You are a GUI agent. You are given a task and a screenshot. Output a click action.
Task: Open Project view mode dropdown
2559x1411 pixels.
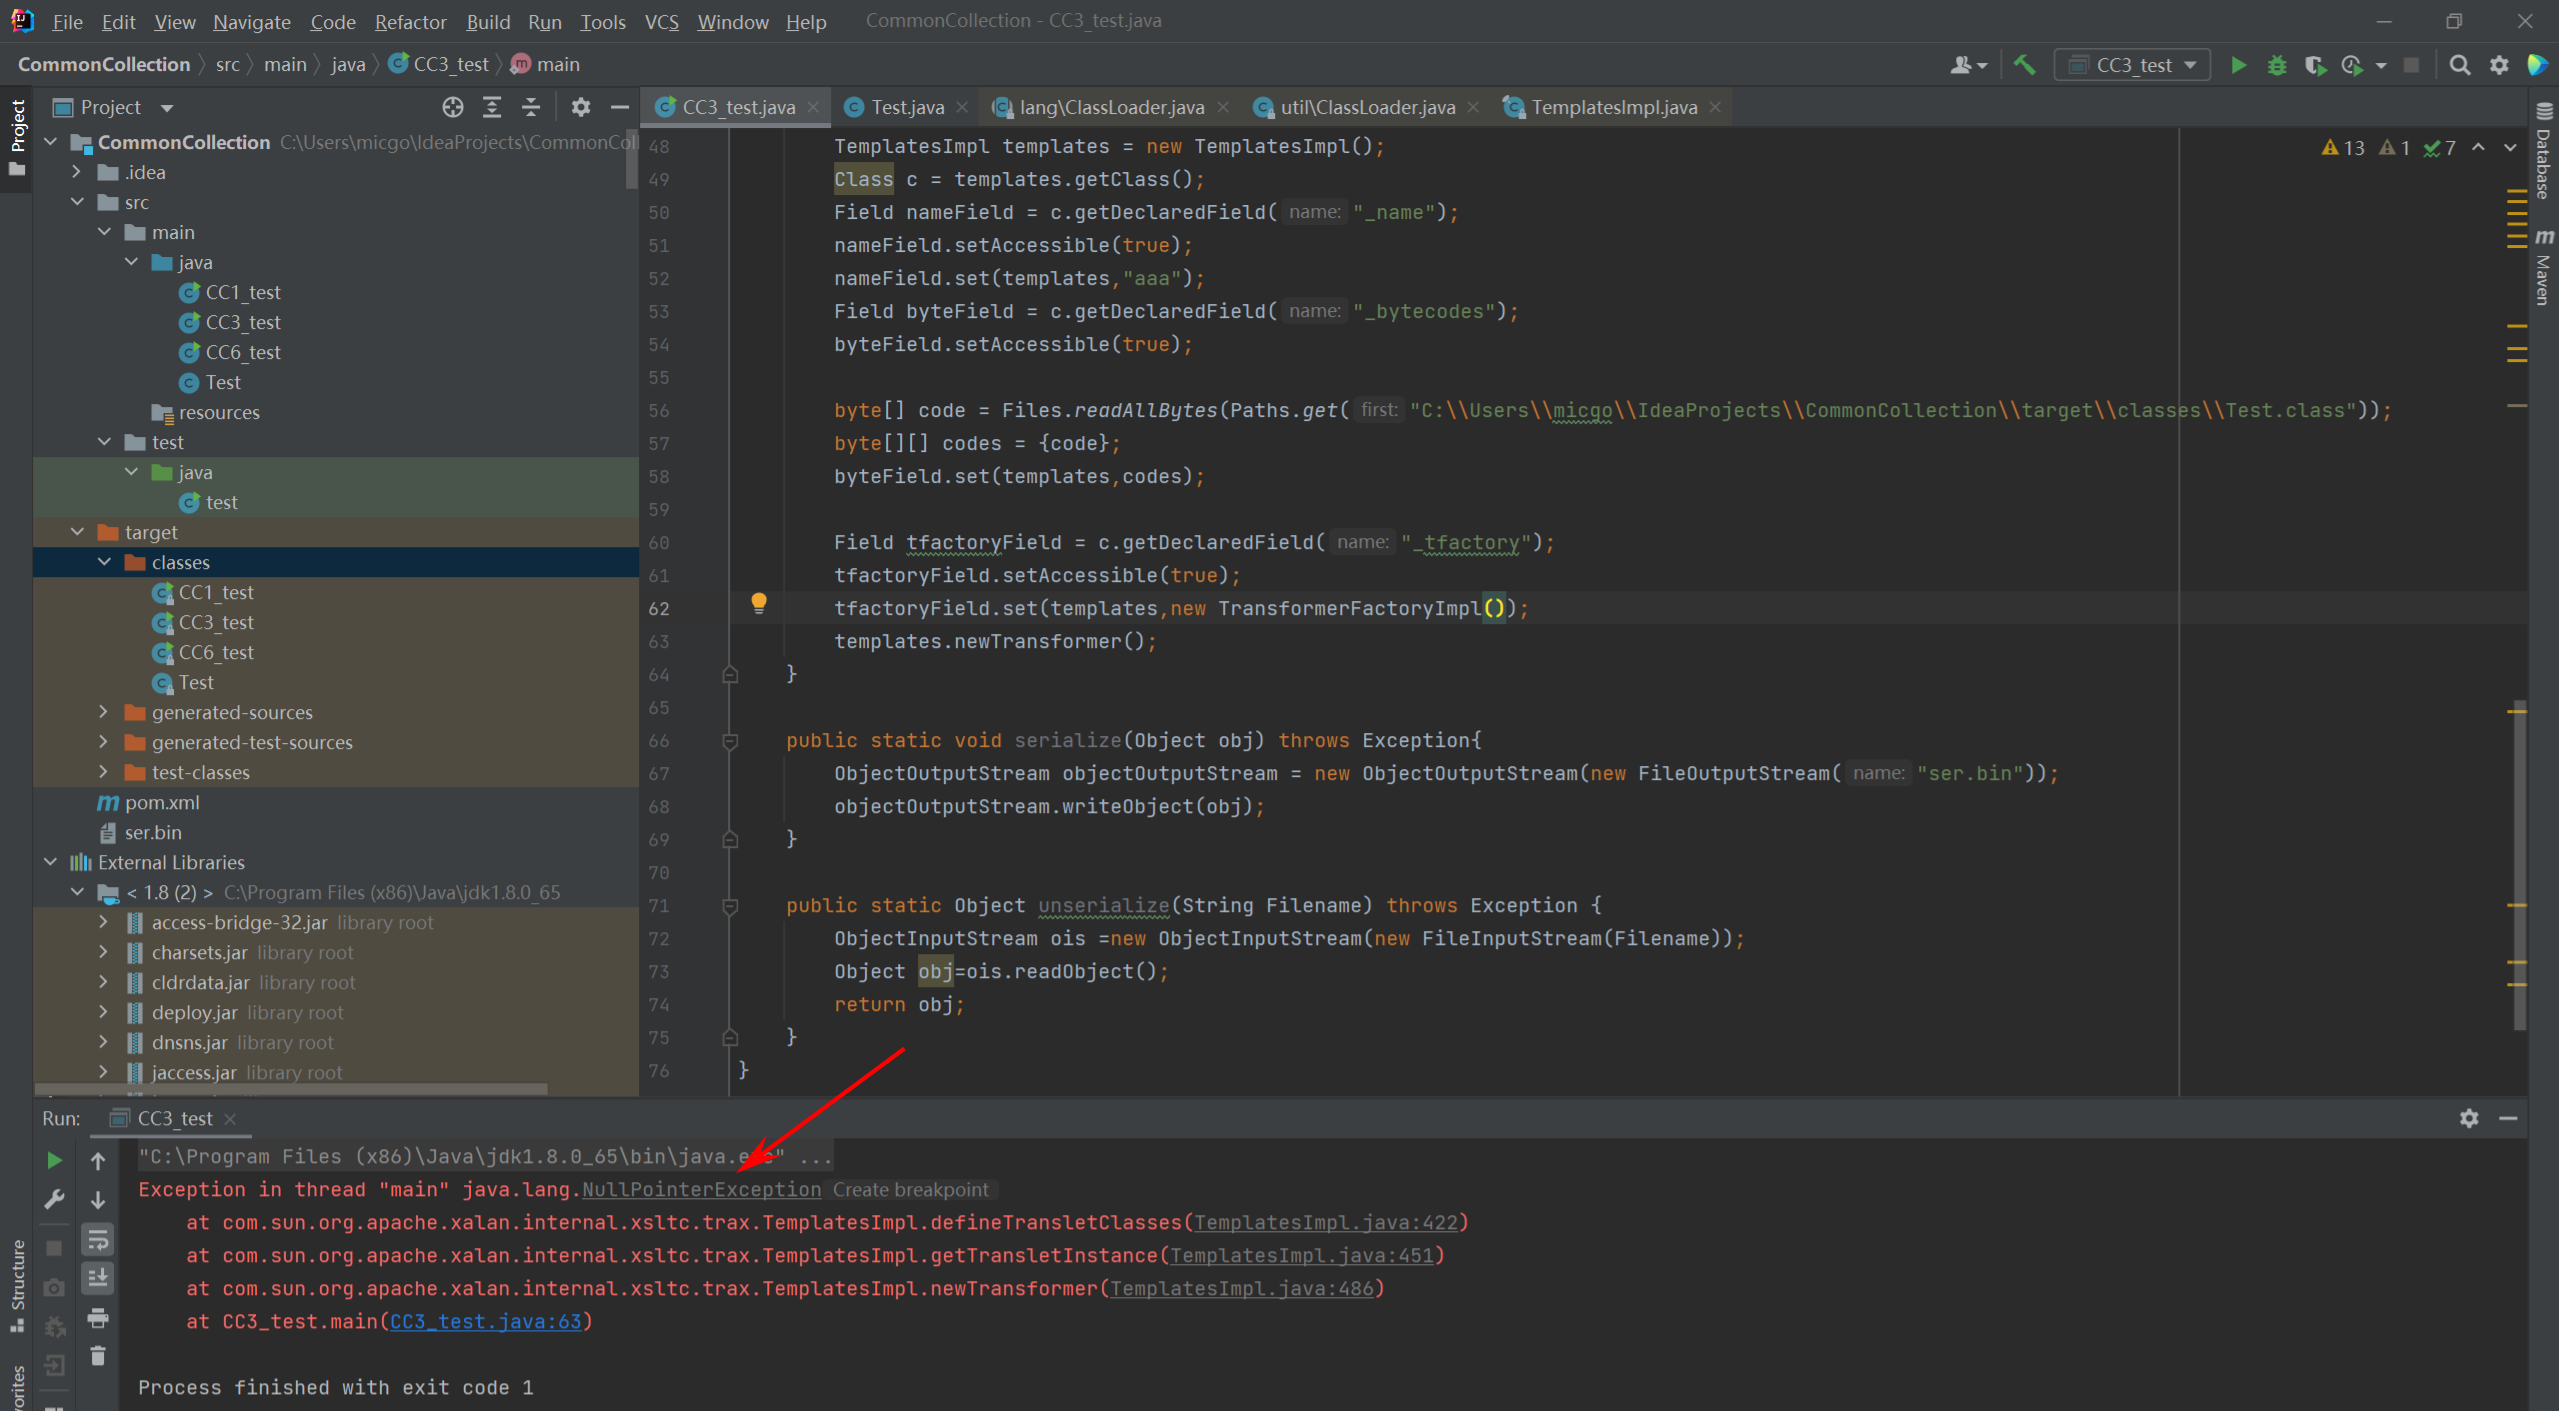pyautogui.click(x=167, y=107)
